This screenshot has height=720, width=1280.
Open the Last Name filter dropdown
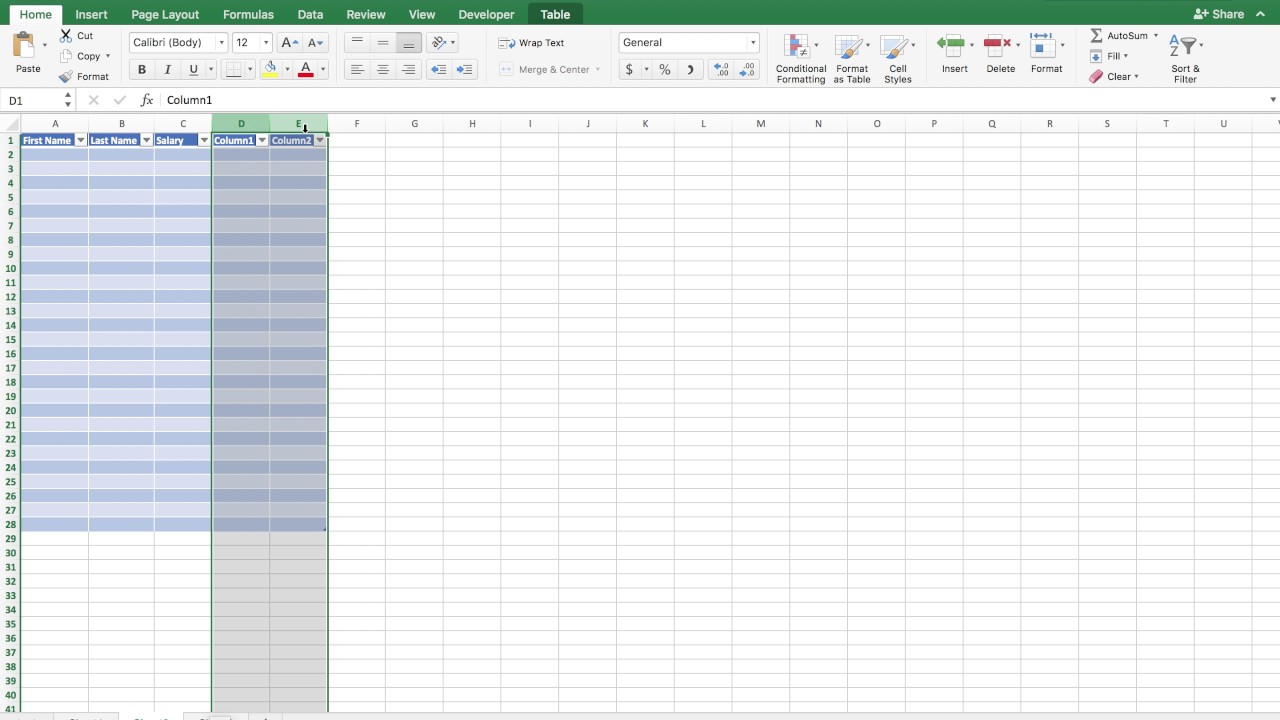(x=146, y=141)
